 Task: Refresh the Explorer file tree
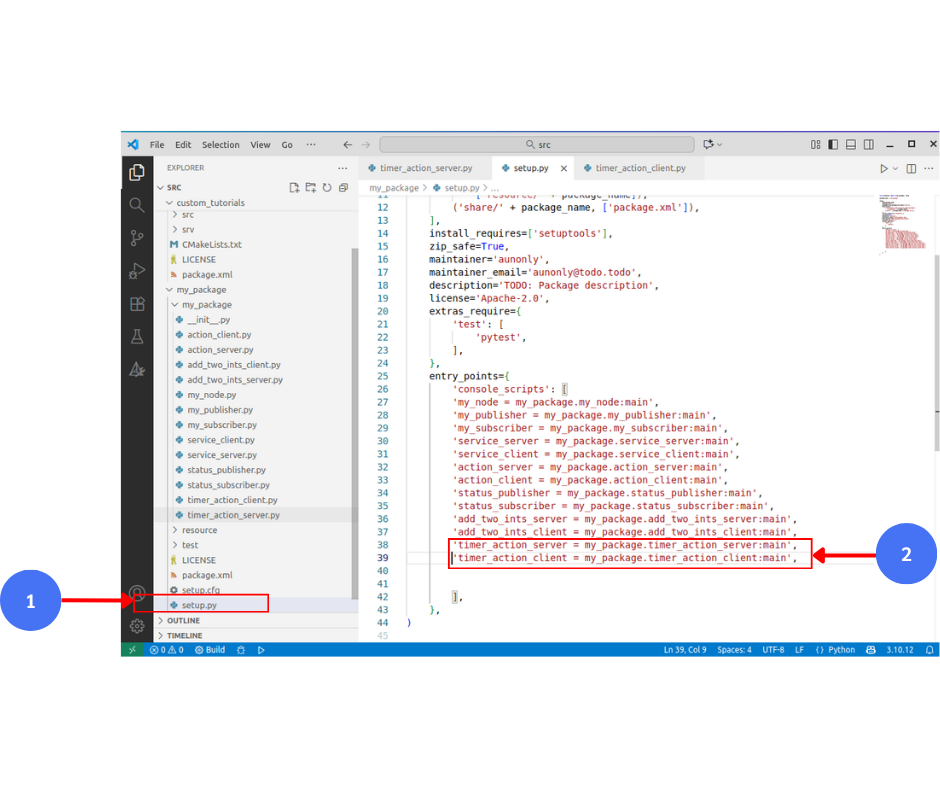click(327, 187)
